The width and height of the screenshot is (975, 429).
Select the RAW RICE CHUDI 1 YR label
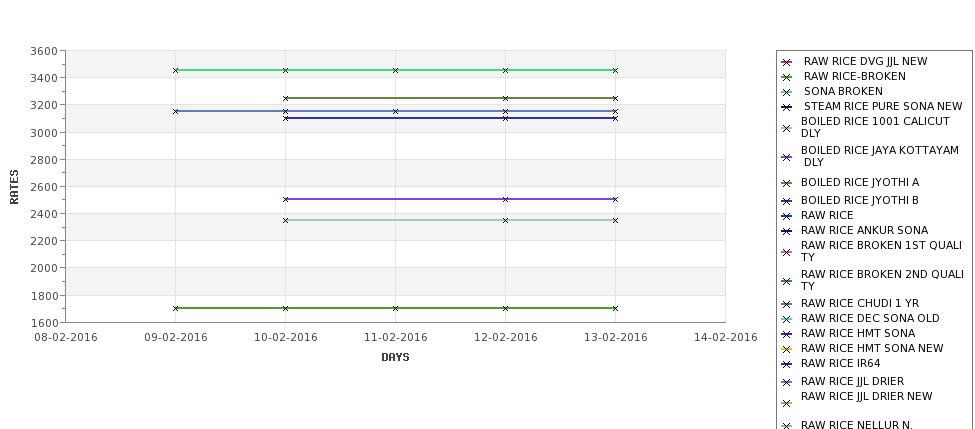859,303
